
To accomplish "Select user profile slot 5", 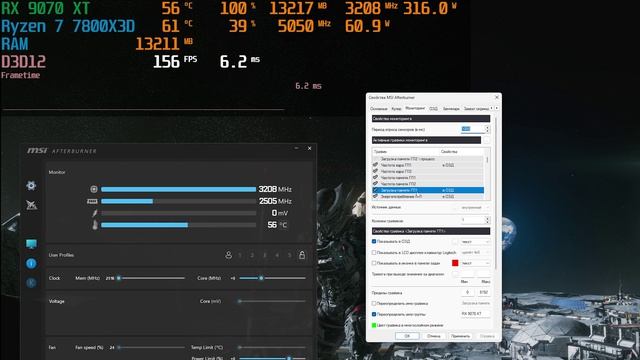I will (x=289, y=256).
